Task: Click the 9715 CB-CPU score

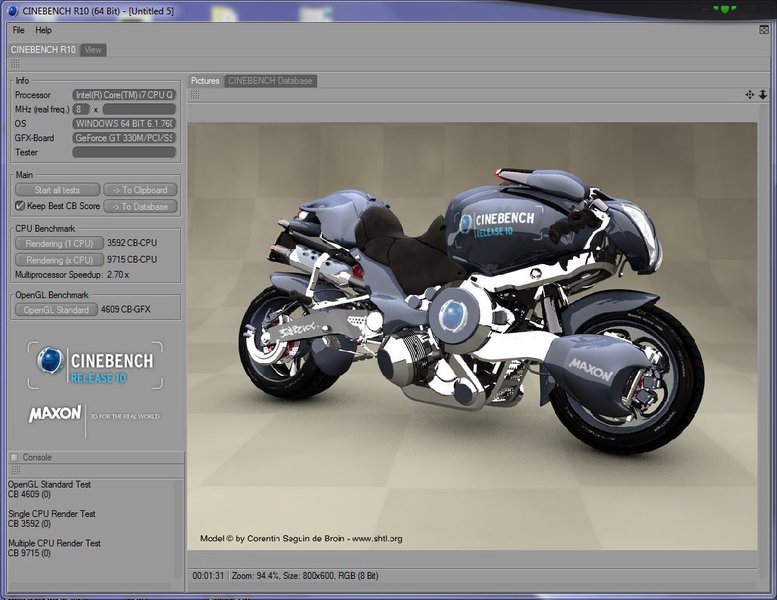Action: (132, 259)
